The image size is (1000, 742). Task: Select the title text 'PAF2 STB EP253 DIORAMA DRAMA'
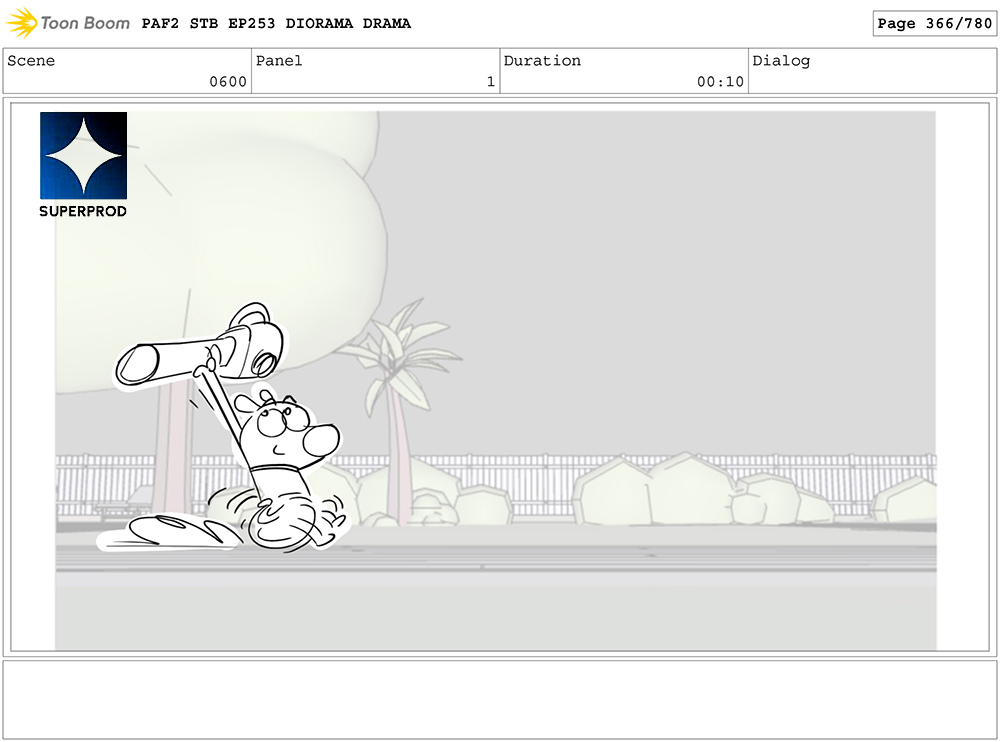coord(276,24)
